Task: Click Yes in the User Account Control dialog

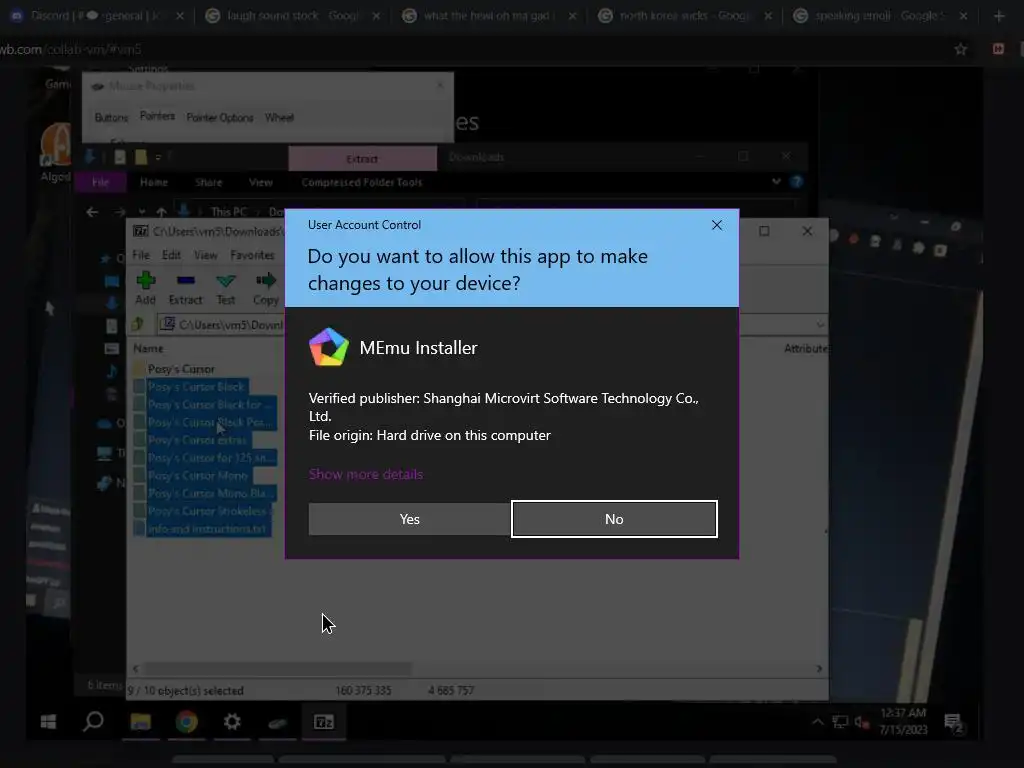Action: [x=409, y=519]
